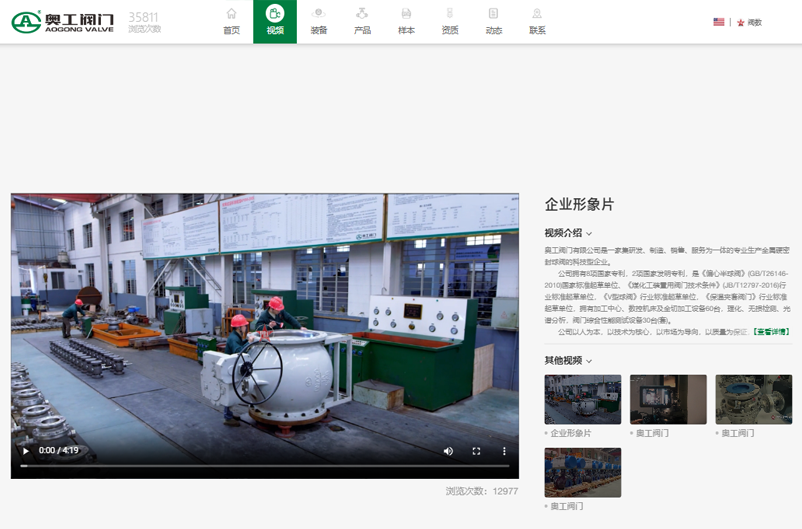Click the video progress bar
The image size is (802, 529).
point(265,466)
